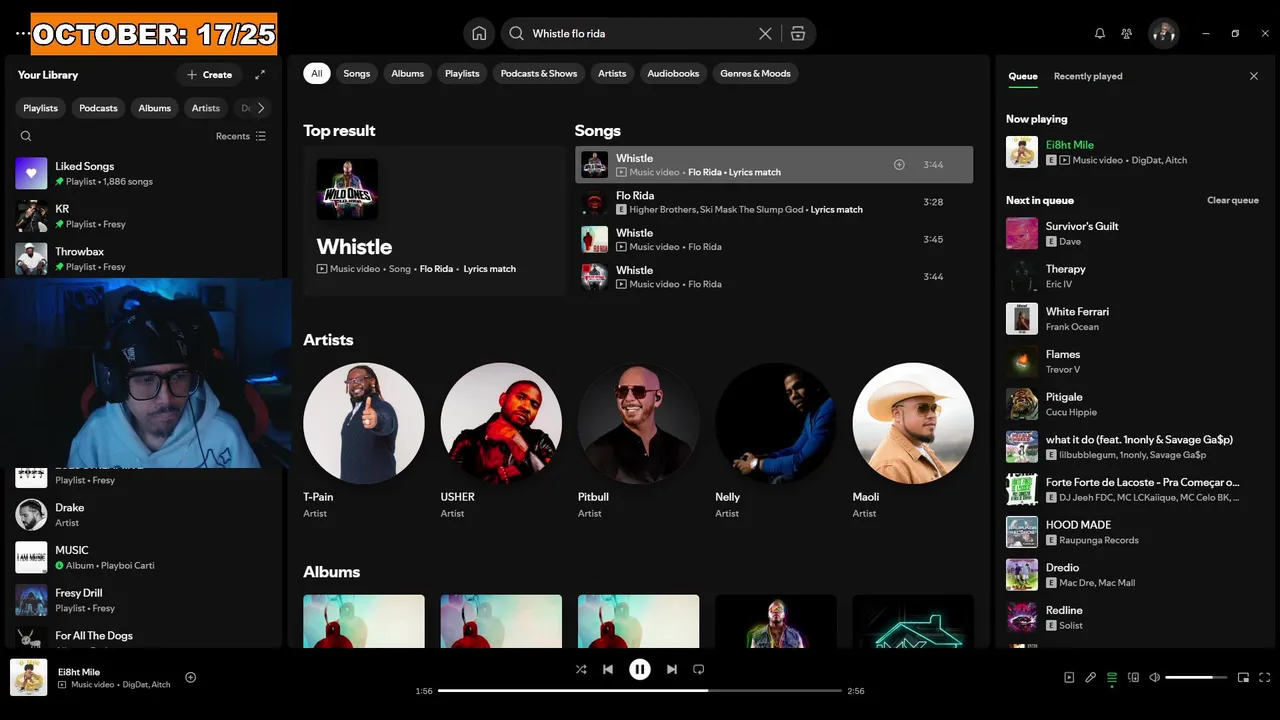1280x720 pixels.
Task: Toggle shuffle playback
Action: click(581, 669)
